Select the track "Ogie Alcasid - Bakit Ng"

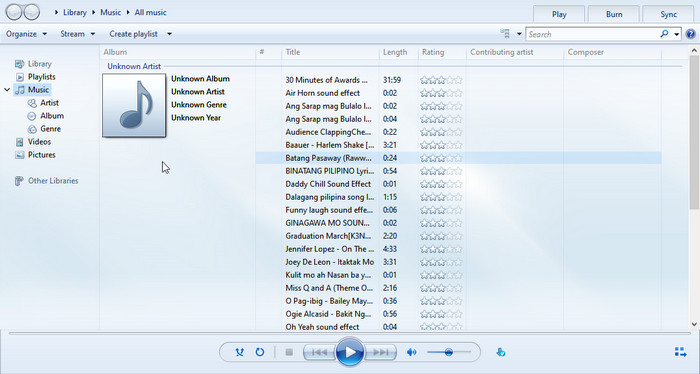[x=328, y=314]
